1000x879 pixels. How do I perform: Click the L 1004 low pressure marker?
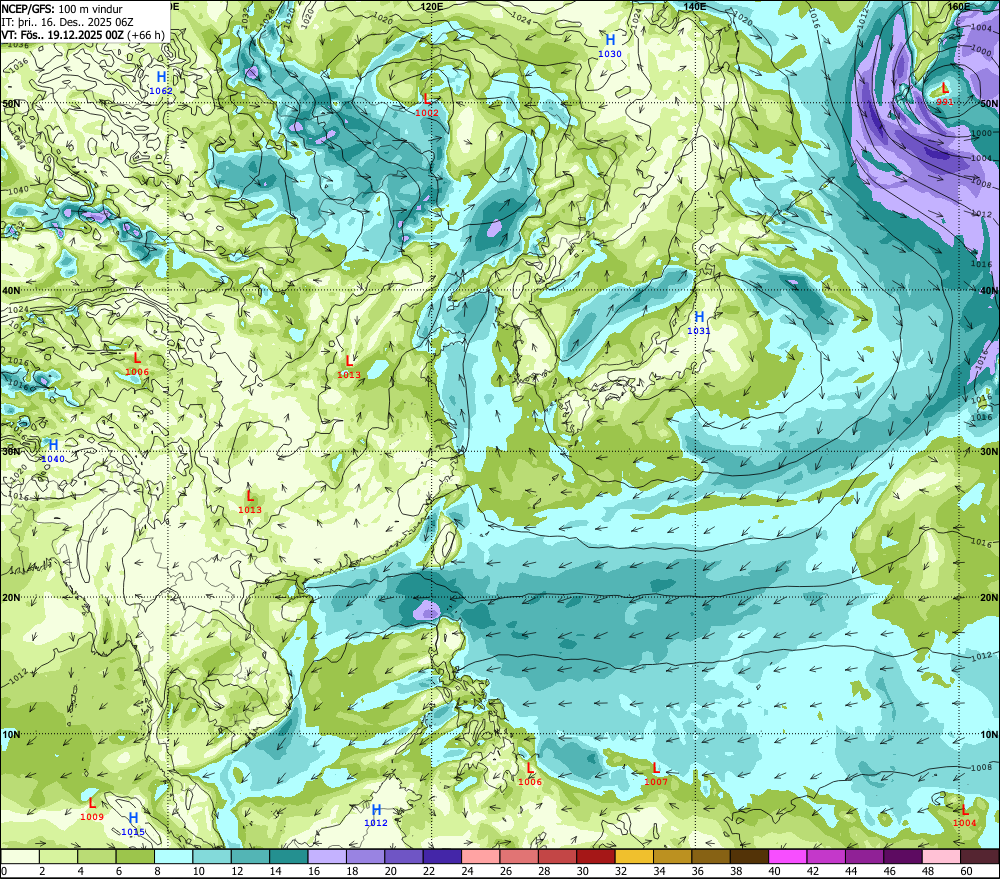pos(964,815)
